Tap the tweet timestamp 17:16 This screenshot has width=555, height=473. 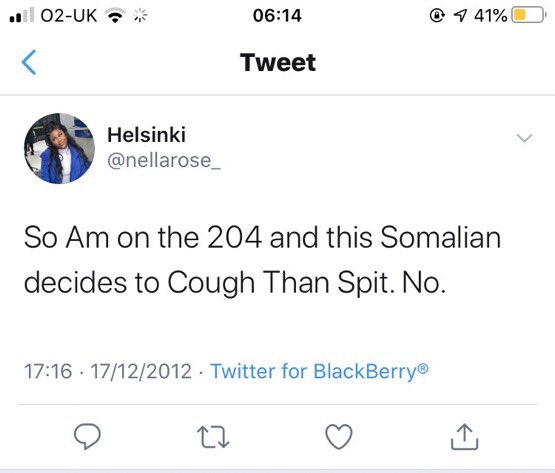(48, 371)
